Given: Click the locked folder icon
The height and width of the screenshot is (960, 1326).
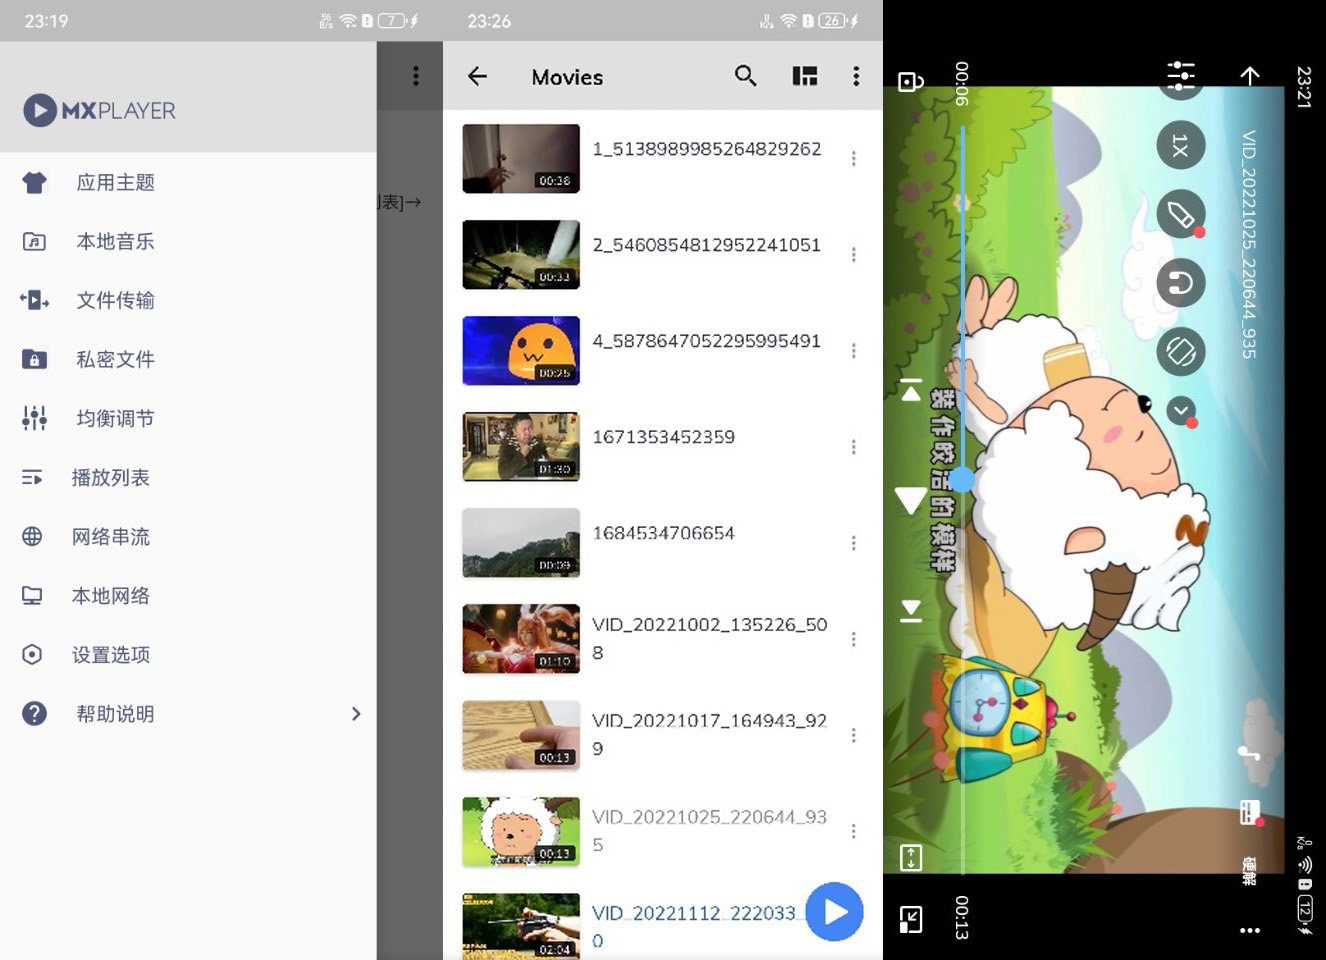Looking at the screenshot, I should [x=34, y=360].
